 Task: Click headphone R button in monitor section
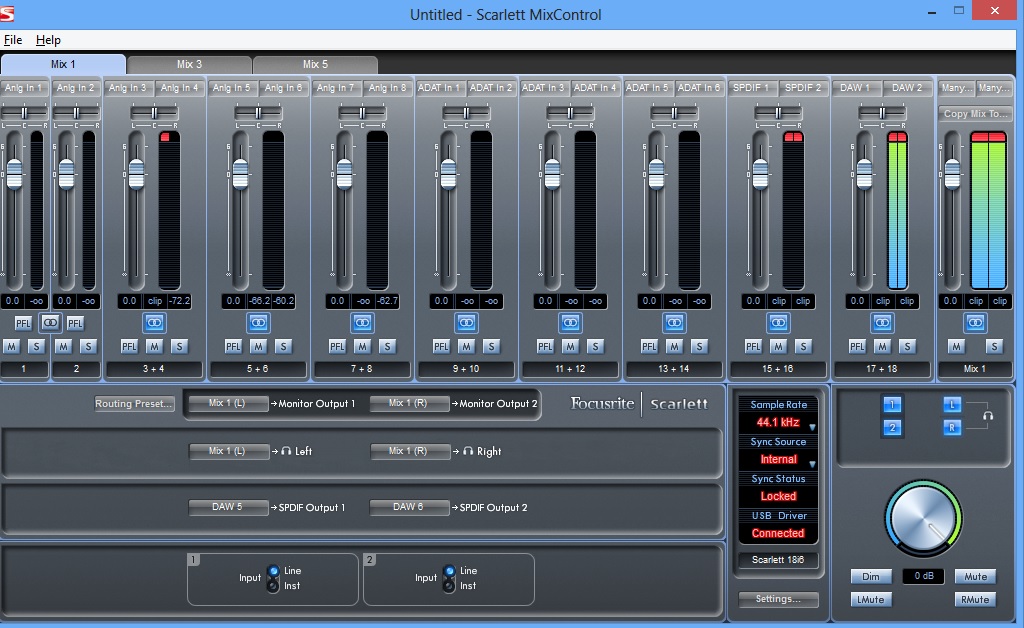tap(952, 428)
